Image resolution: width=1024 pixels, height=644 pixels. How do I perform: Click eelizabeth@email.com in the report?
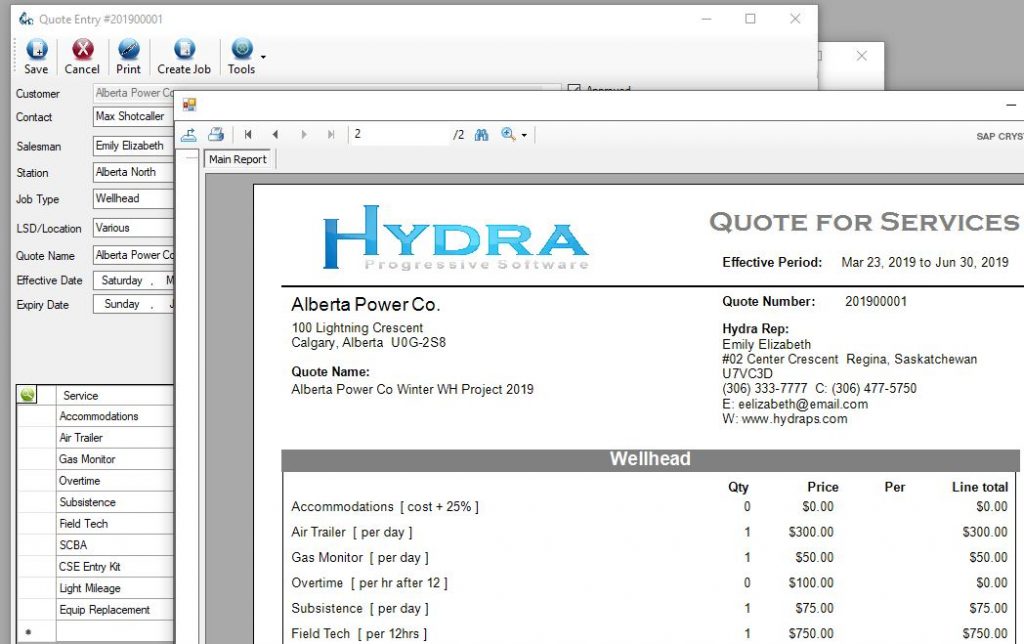click(803, 404)
